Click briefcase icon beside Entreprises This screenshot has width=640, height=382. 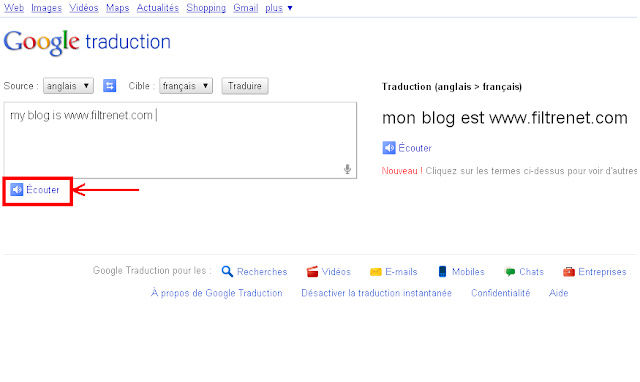(569, 271)
